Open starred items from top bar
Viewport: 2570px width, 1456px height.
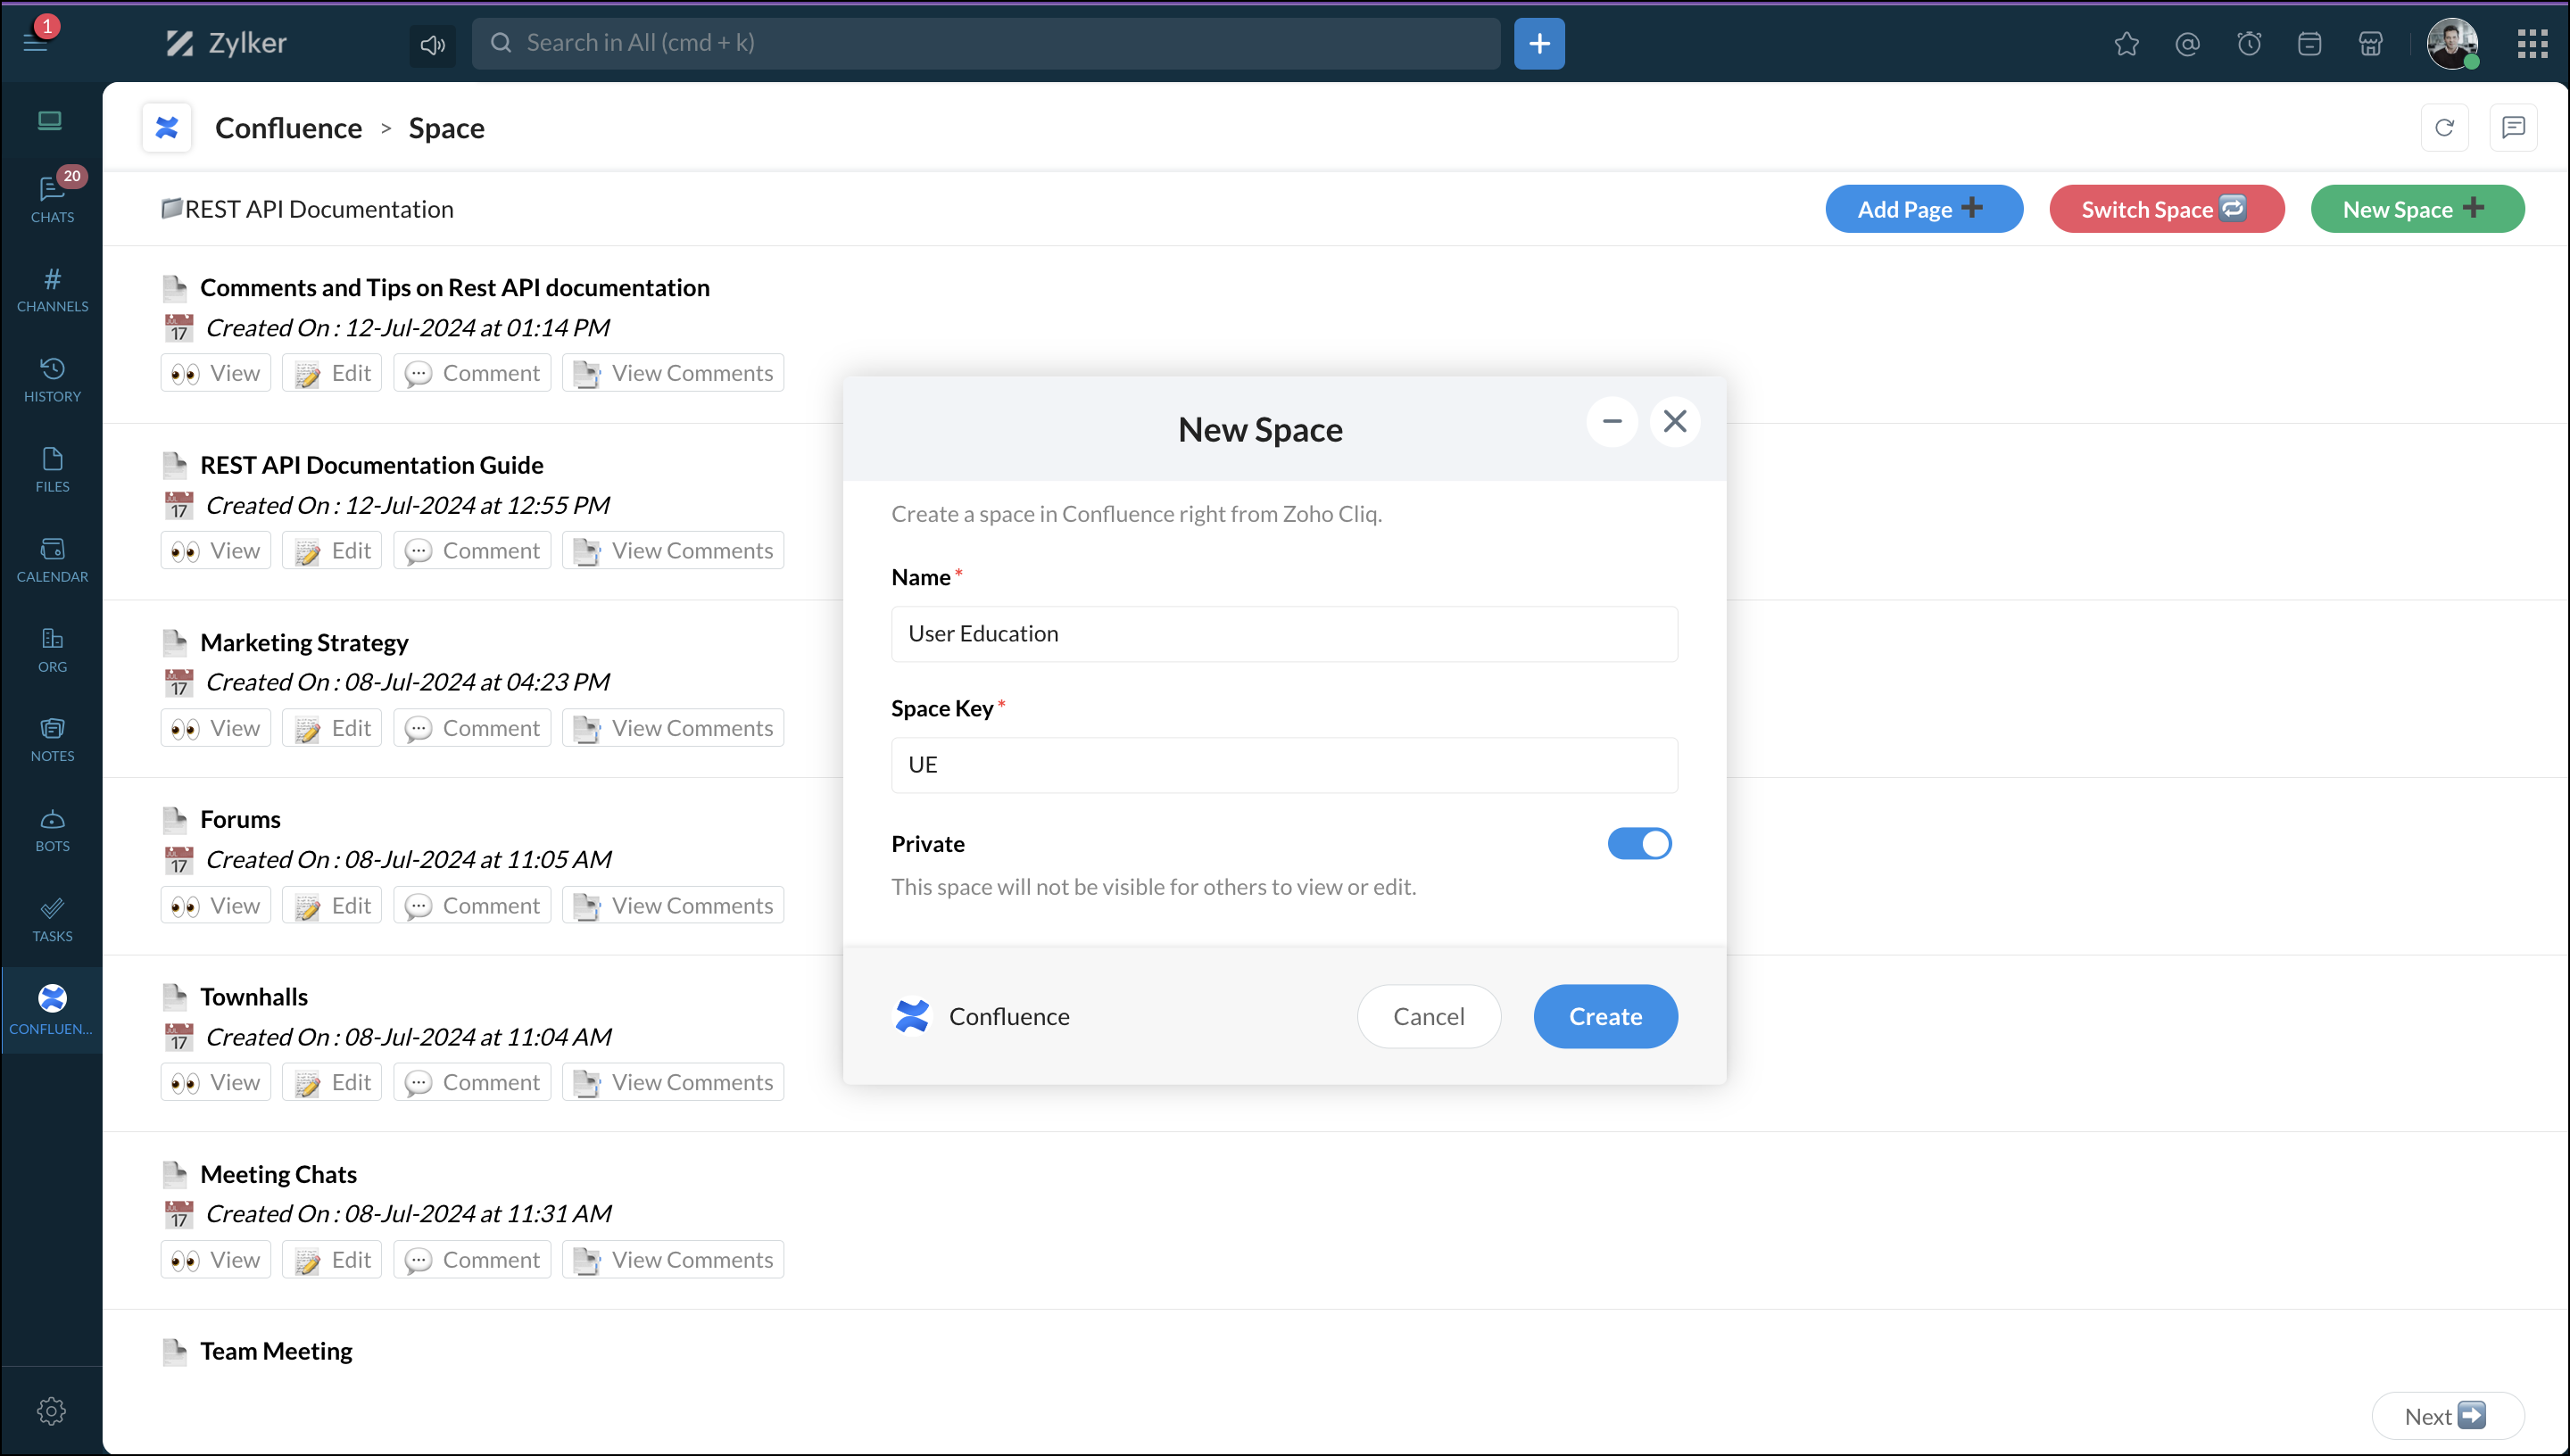tap(2126, 44)
